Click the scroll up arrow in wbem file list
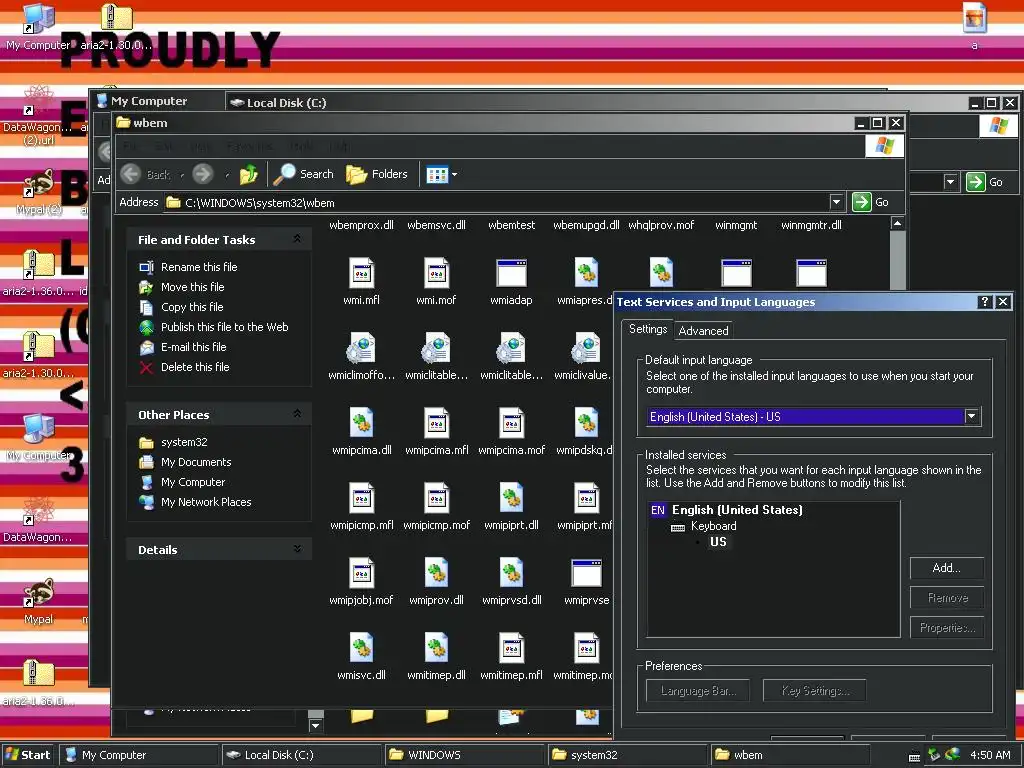The width and height of the screenshot is (1024, 768). point(898,224)
